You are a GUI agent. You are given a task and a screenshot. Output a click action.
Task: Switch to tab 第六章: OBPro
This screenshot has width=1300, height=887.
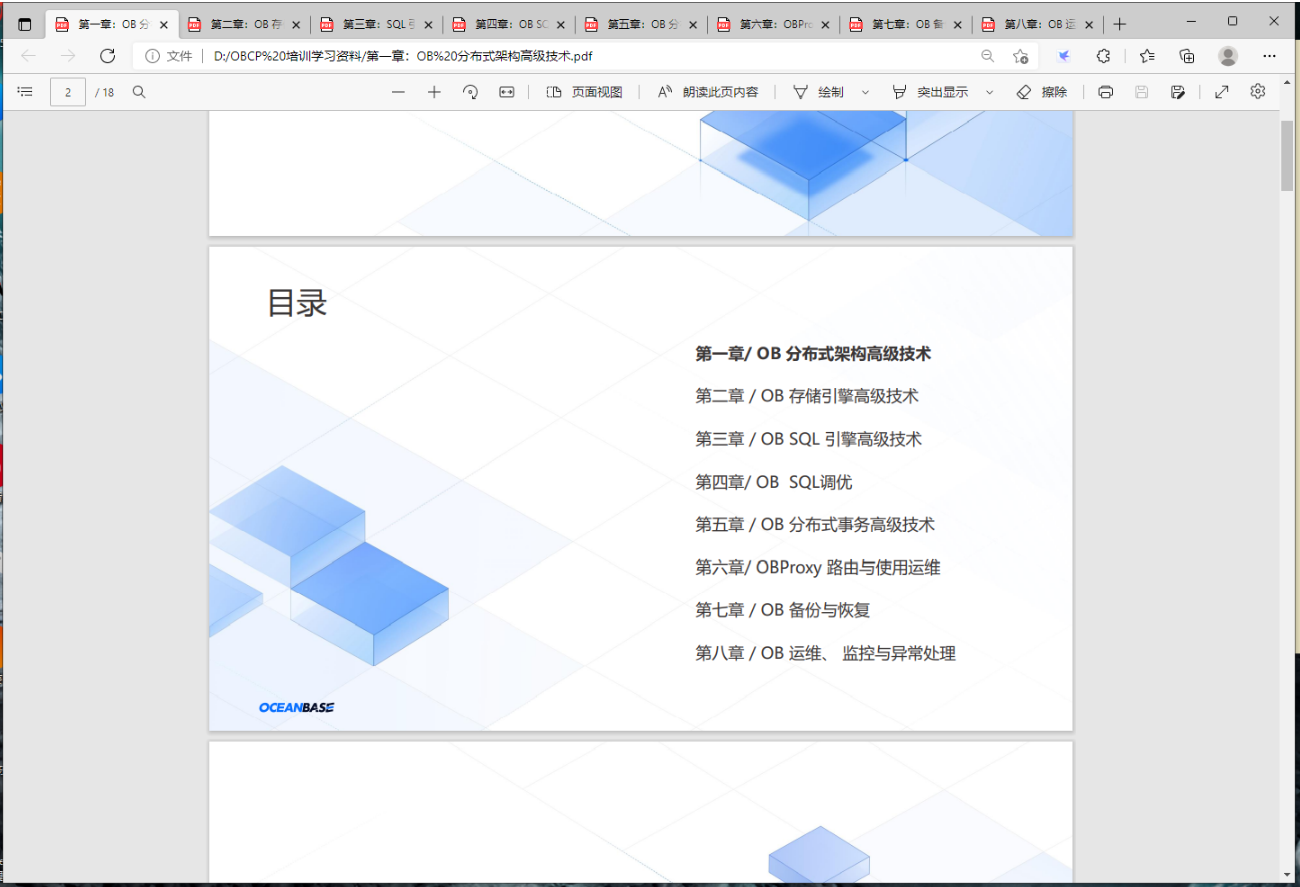(x=775, y=25)
